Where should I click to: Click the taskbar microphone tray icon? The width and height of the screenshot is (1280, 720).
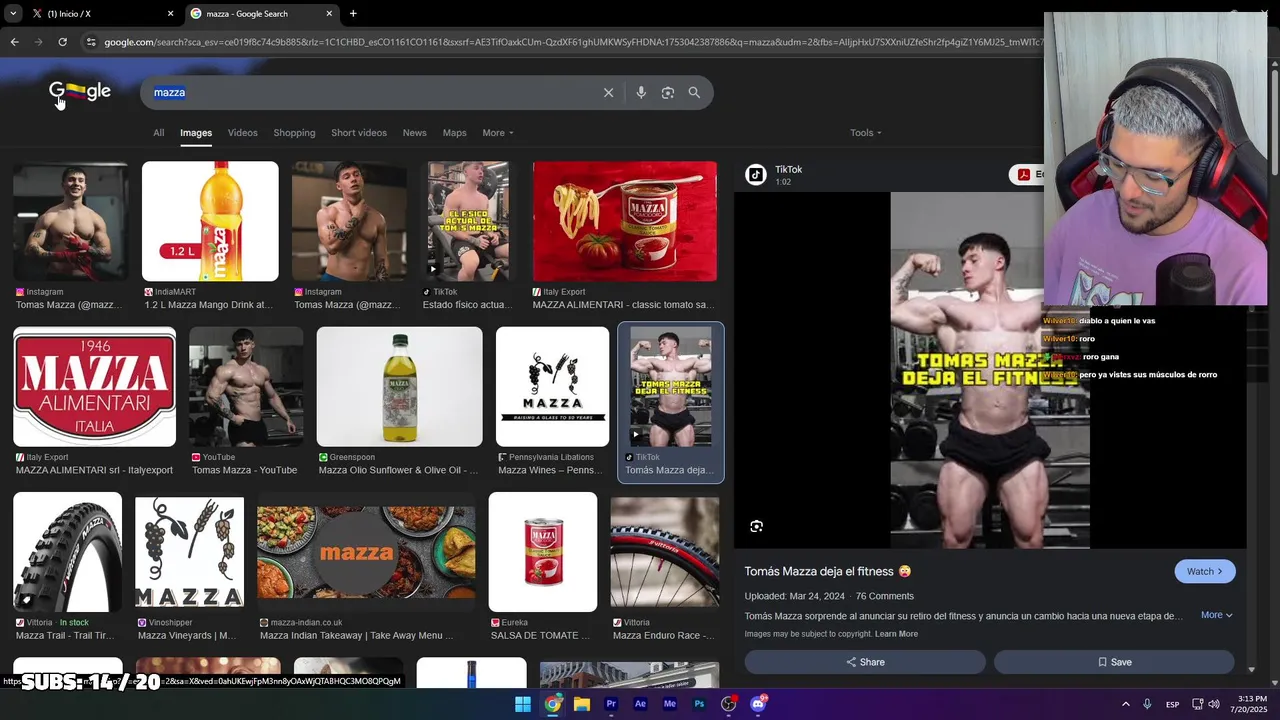[1147, 704]
